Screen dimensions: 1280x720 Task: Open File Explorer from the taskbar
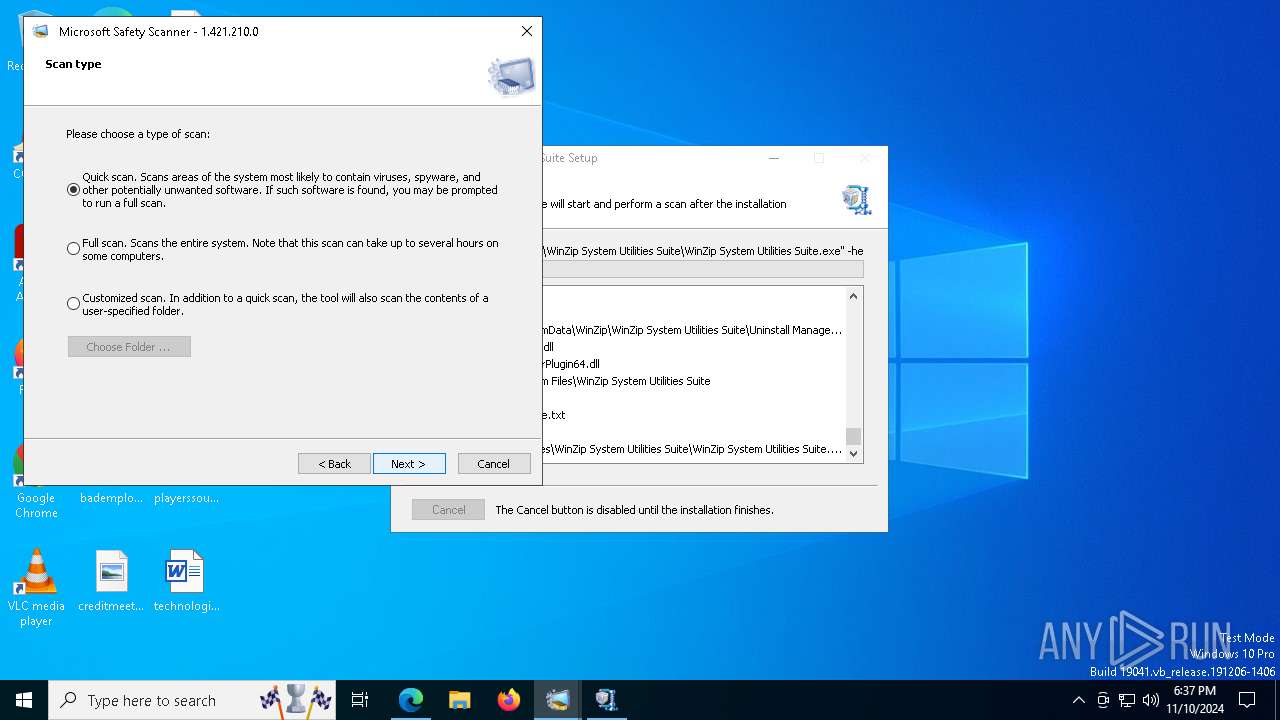pos(460,700)
